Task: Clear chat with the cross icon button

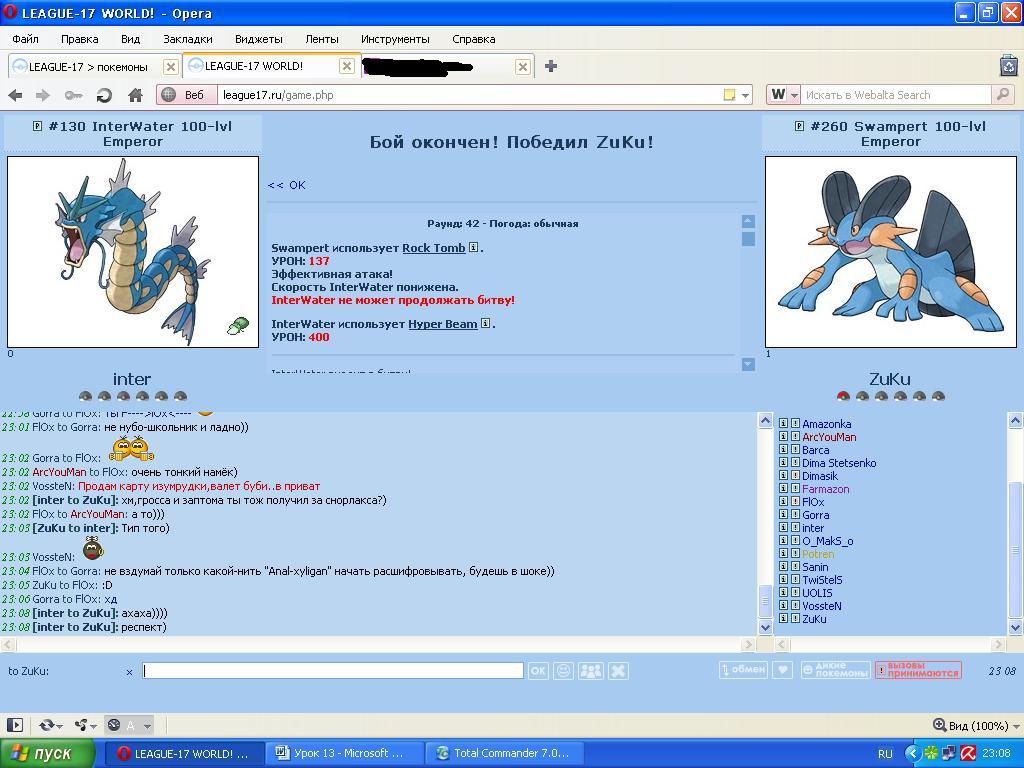Action: coord(618,671)
